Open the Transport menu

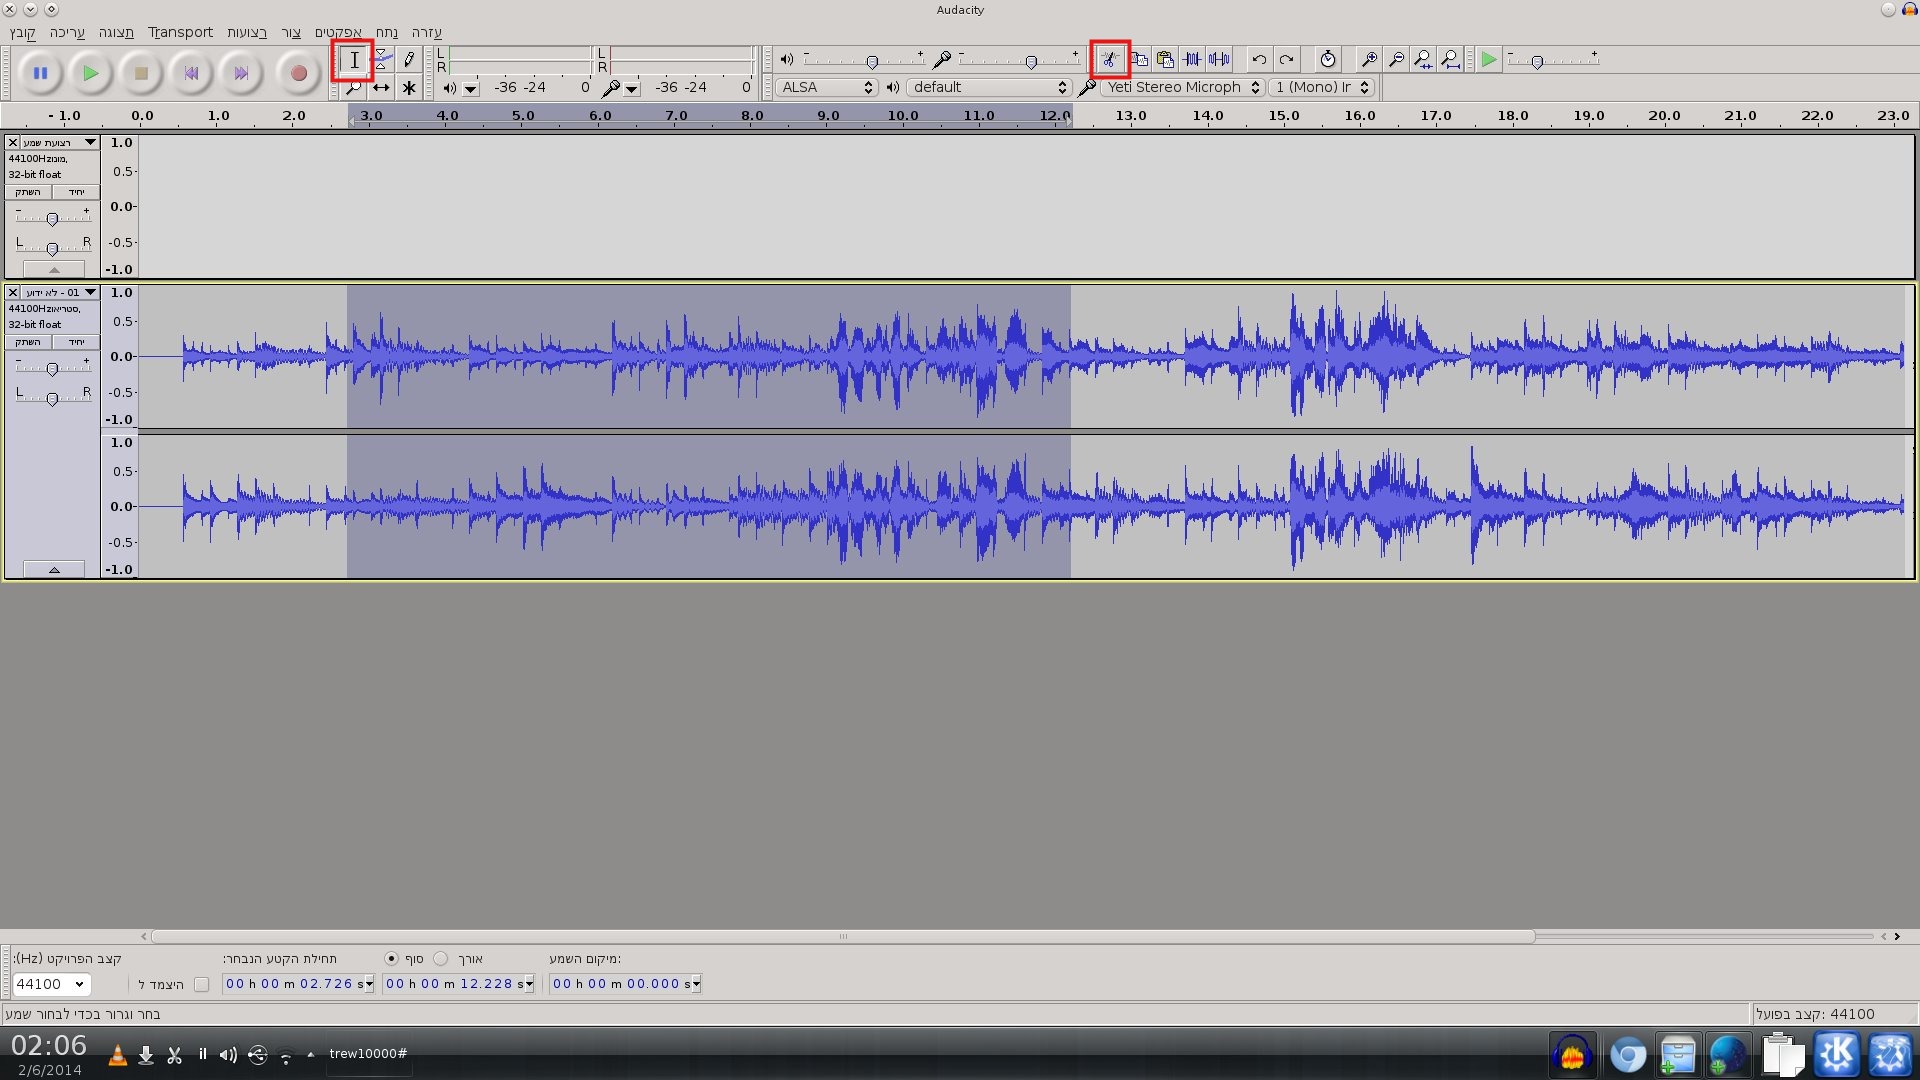(180, 32)
